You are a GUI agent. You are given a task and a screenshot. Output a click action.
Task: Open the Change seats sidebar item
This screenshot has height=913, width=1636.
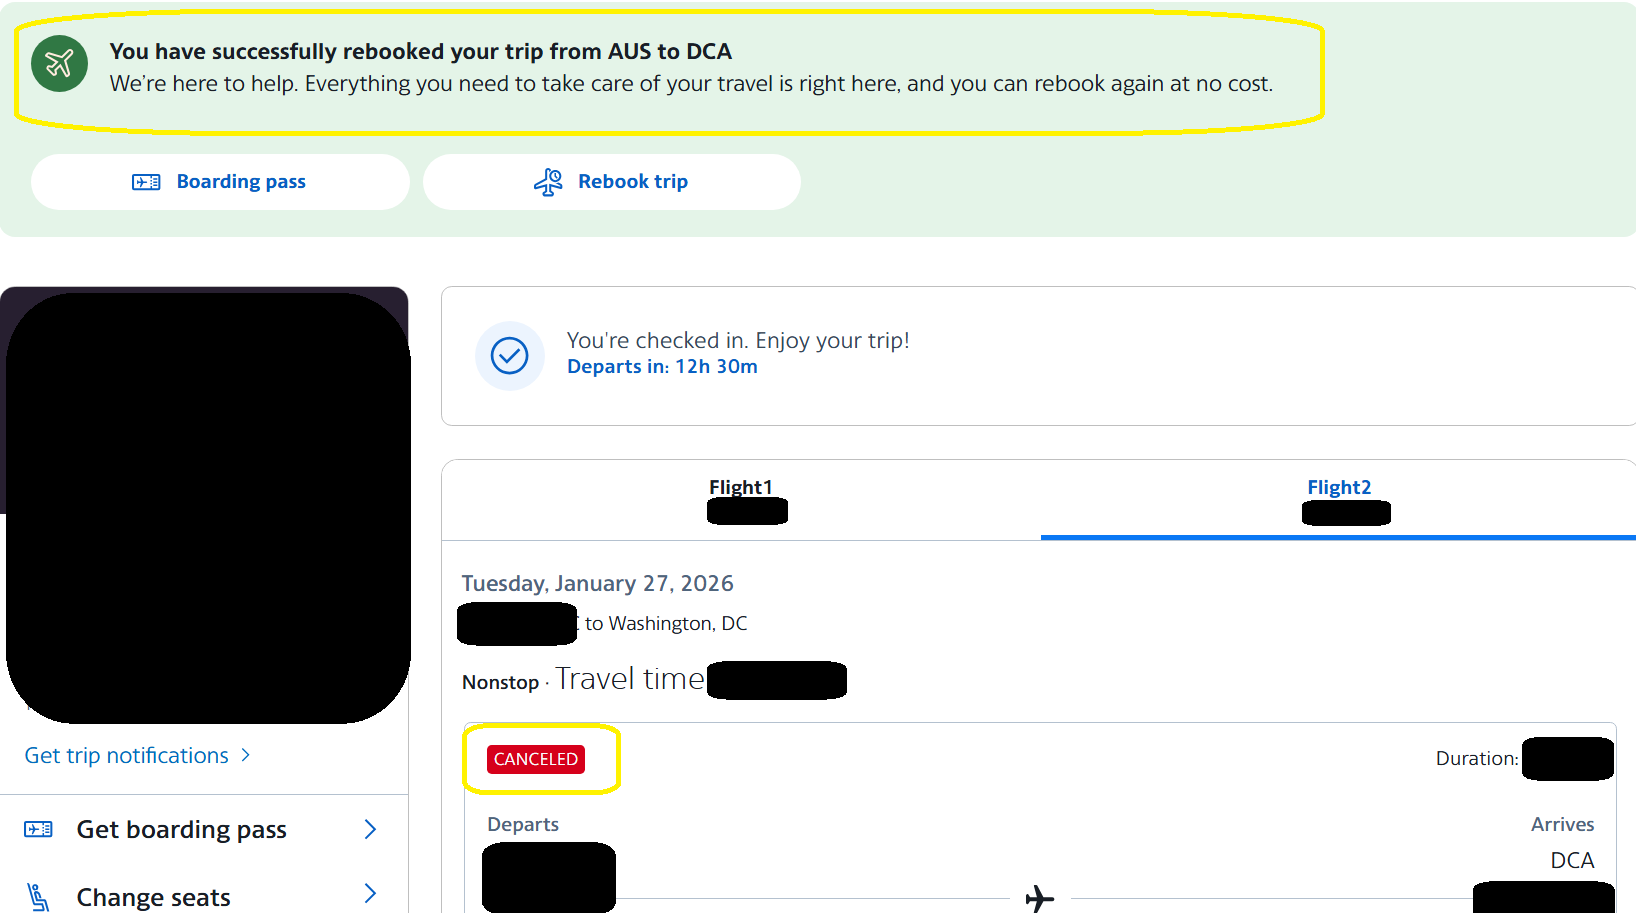(203, 894)
